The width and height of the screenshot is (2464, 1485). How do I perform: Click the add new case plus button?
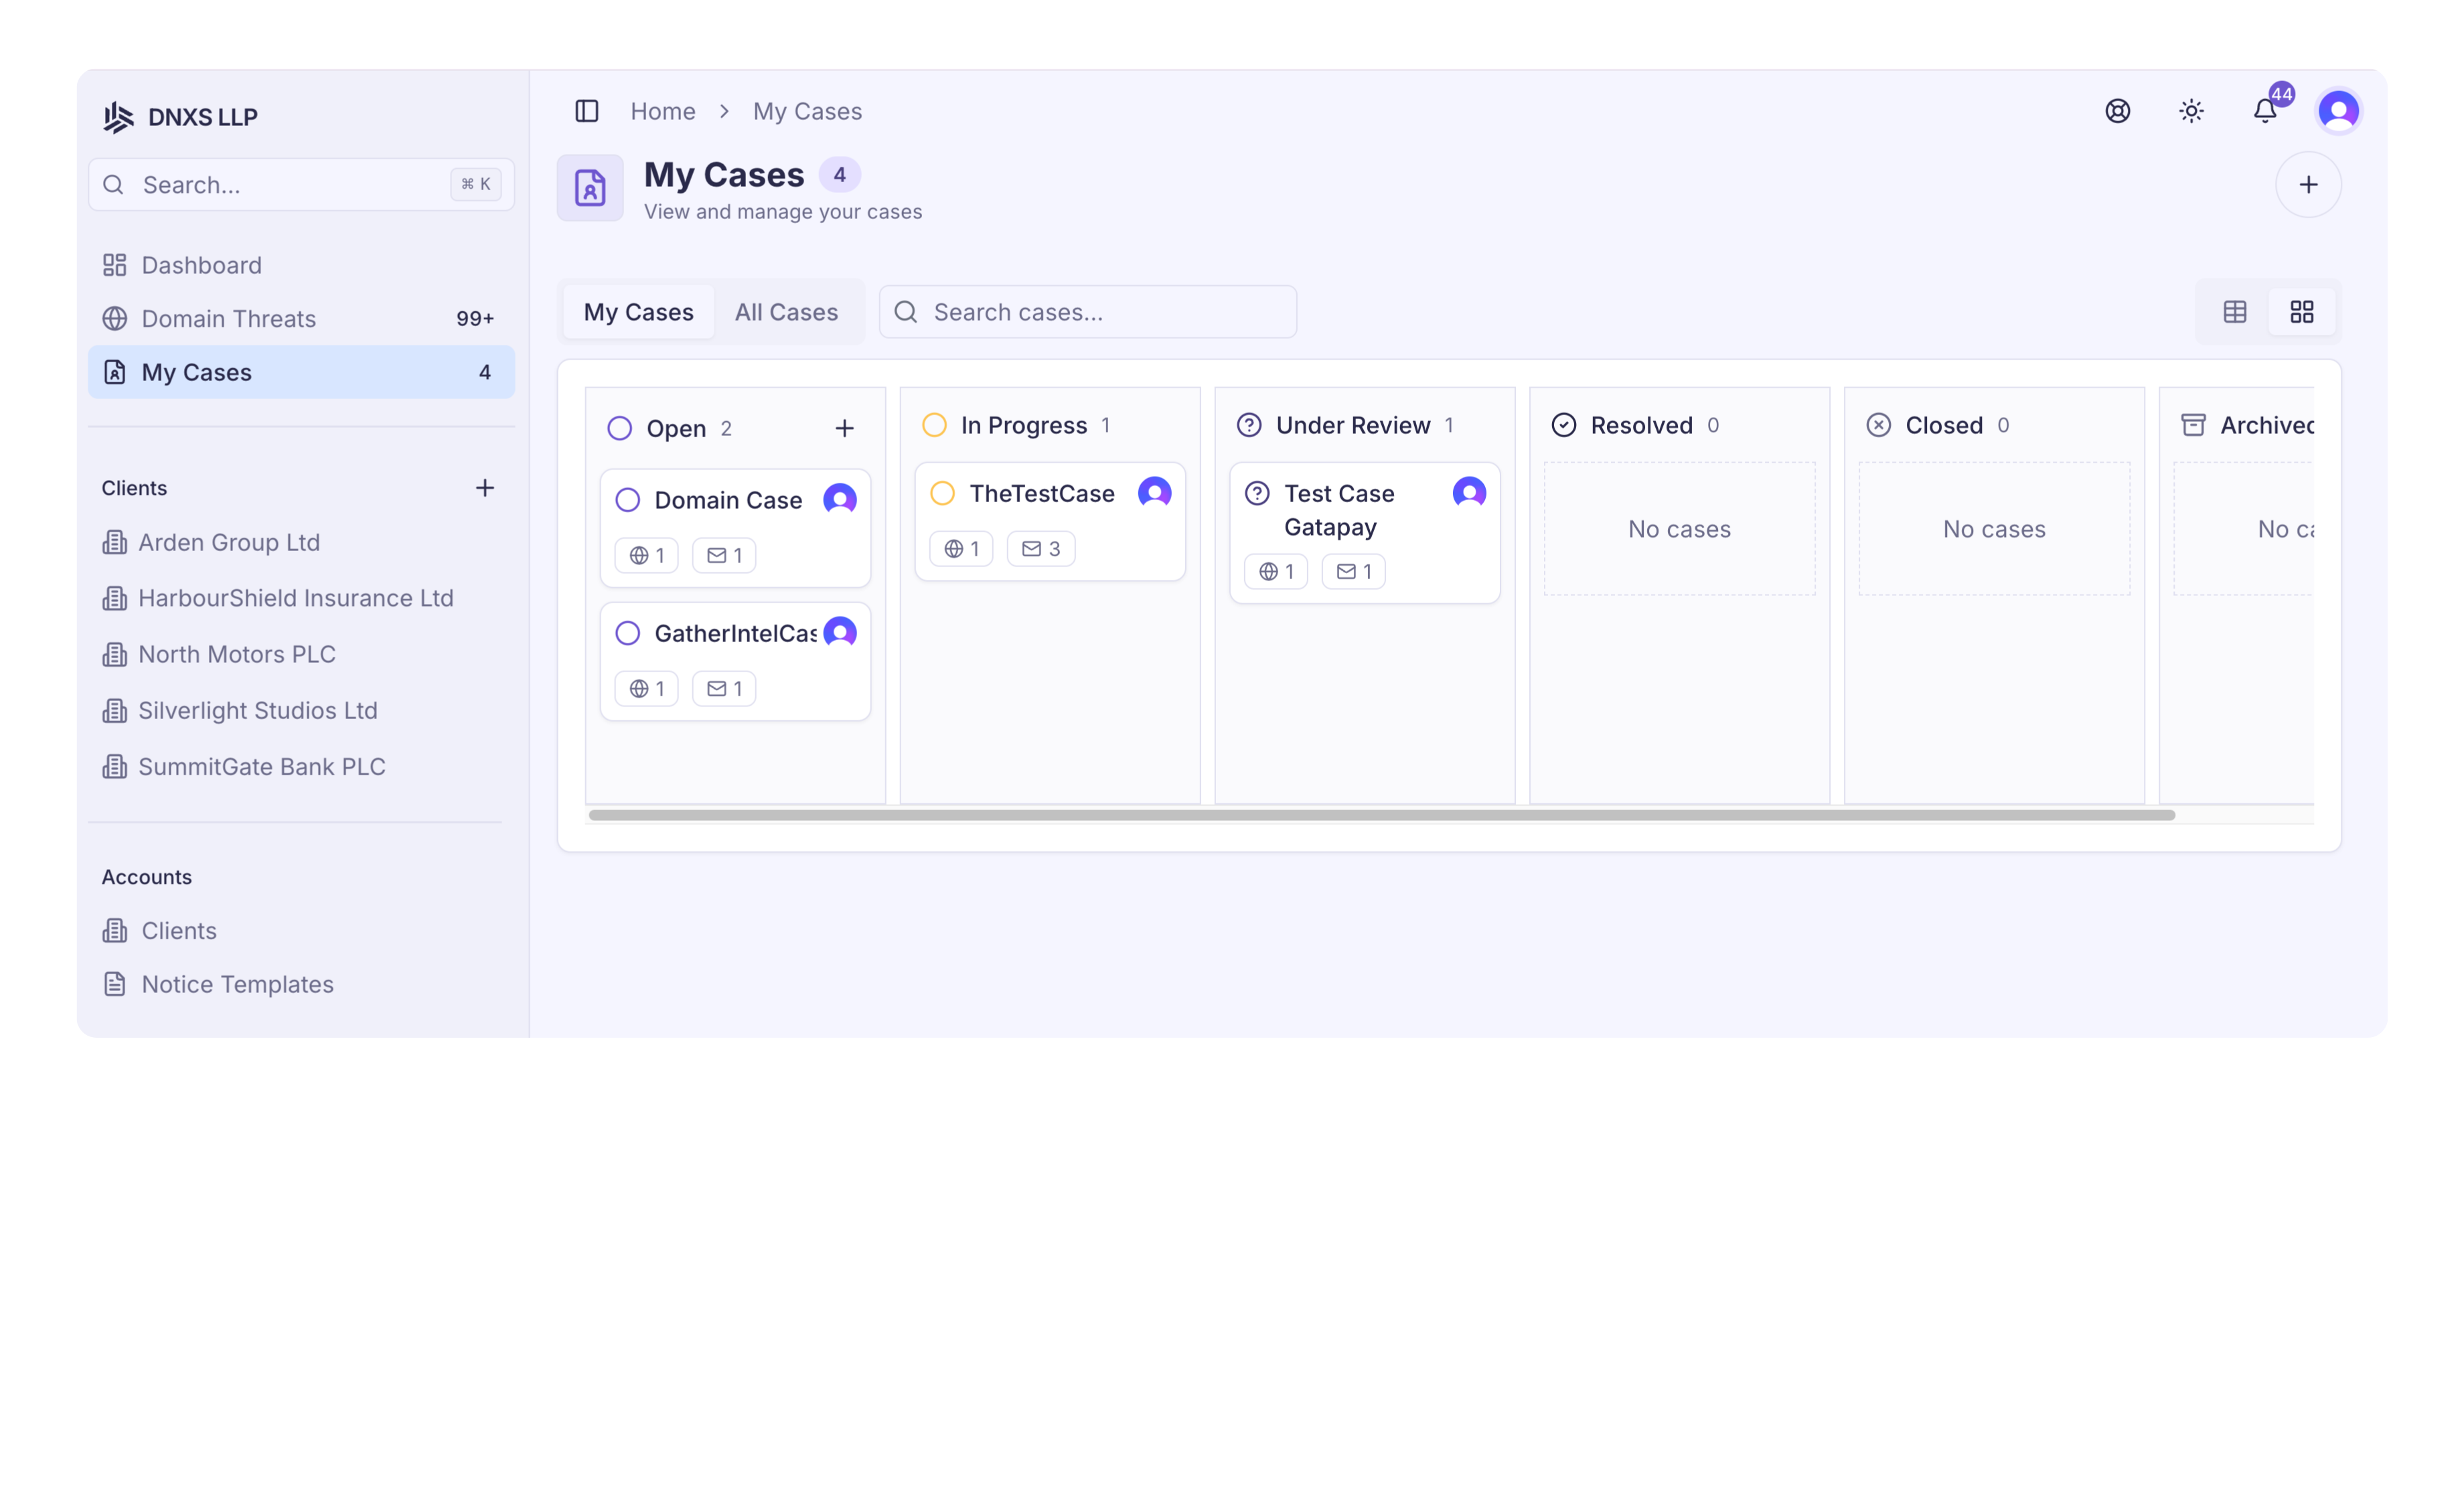click(2308, 185)
